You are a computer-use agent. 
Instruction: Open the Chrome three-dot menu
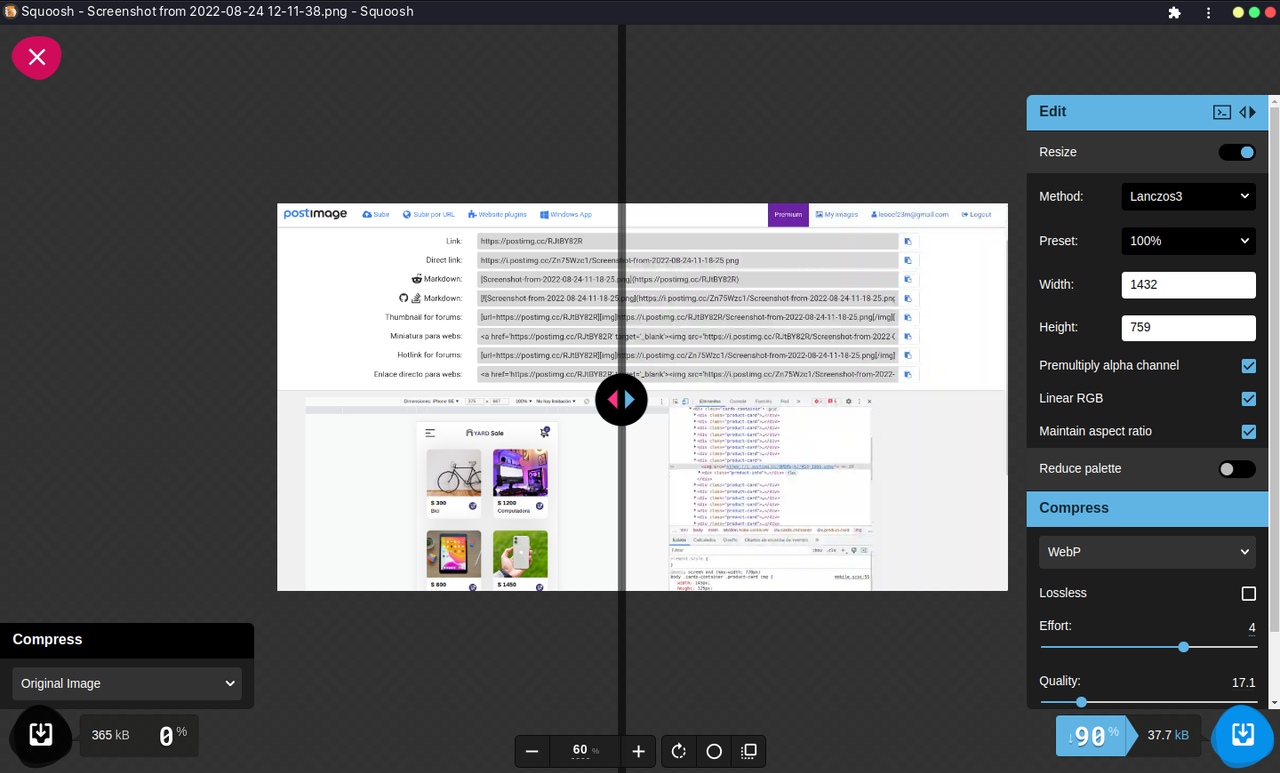coord(1208,11)
